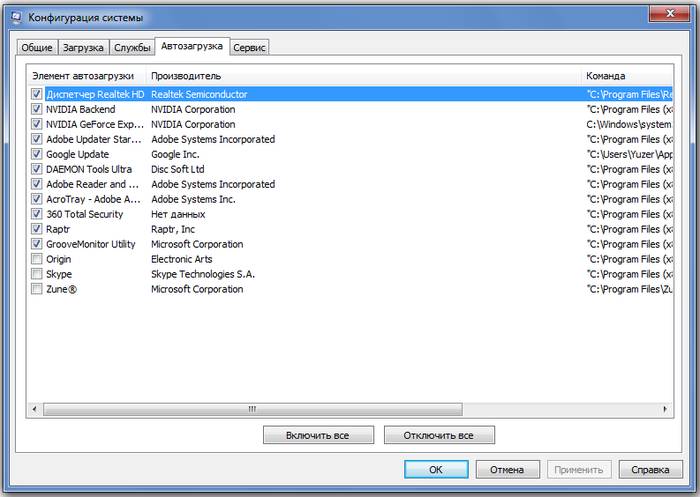Screen dimensions: 700x497
Task: Check the Origin startup item box
Action: click(x=37, y=259)
